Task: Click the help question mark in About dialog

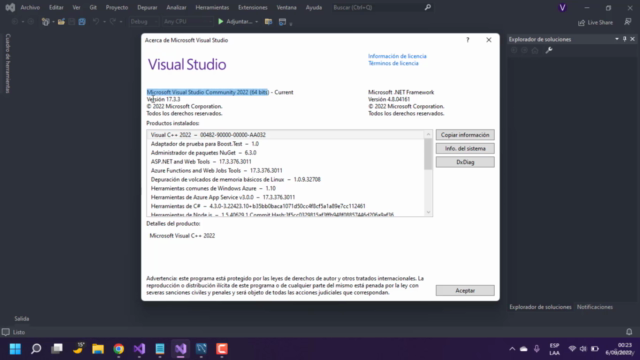Action: (468, 40)
